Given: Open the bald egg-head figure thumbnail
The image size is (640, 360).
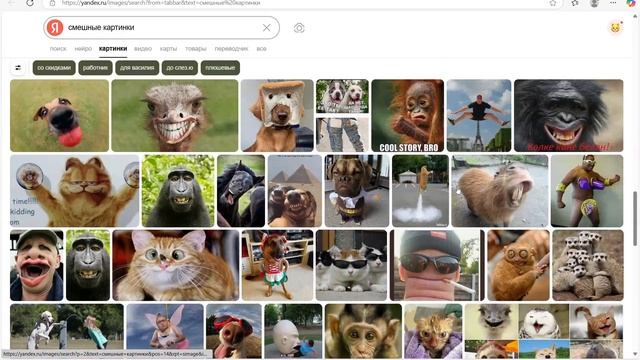Looking at the screenshot, I should pos(293,331).
